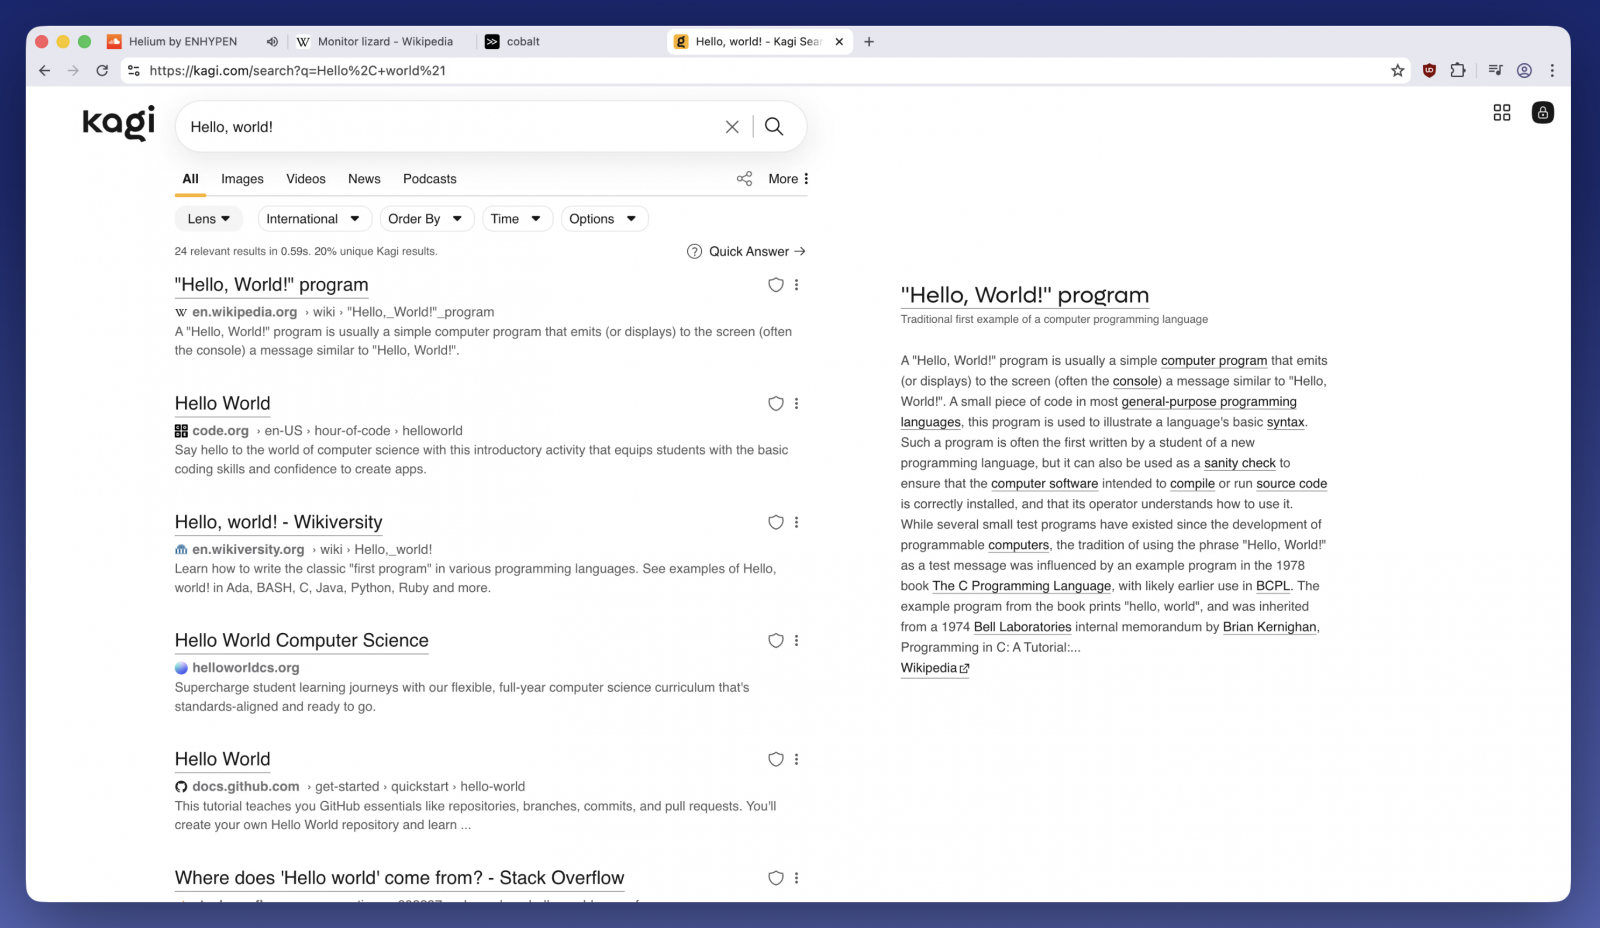Screen dimensions: 1600x928
Task: Open the Hello World Computer Science result
Action: [302, 641]
